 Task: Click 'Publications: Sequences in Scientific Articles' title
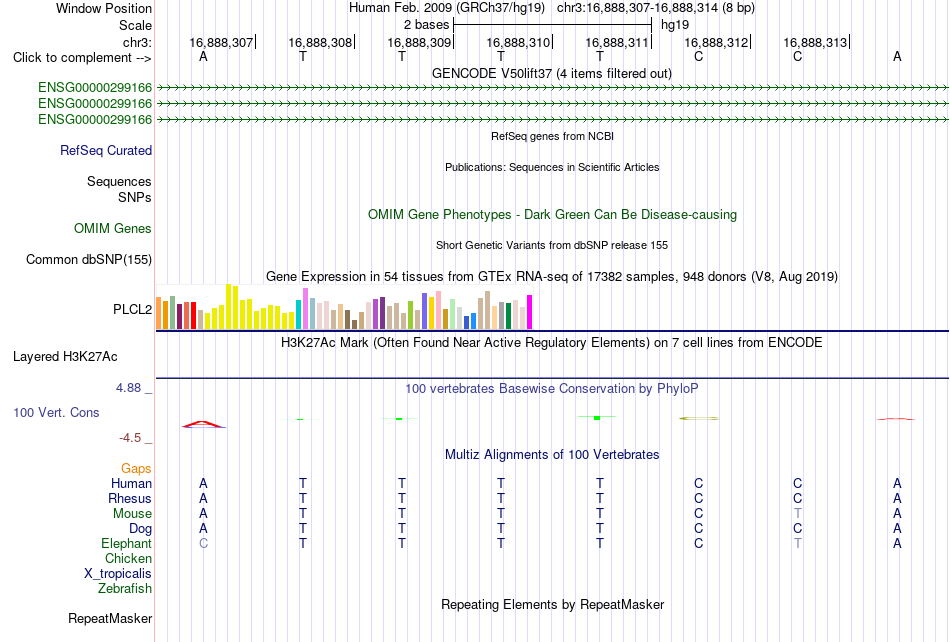[552, 167]
